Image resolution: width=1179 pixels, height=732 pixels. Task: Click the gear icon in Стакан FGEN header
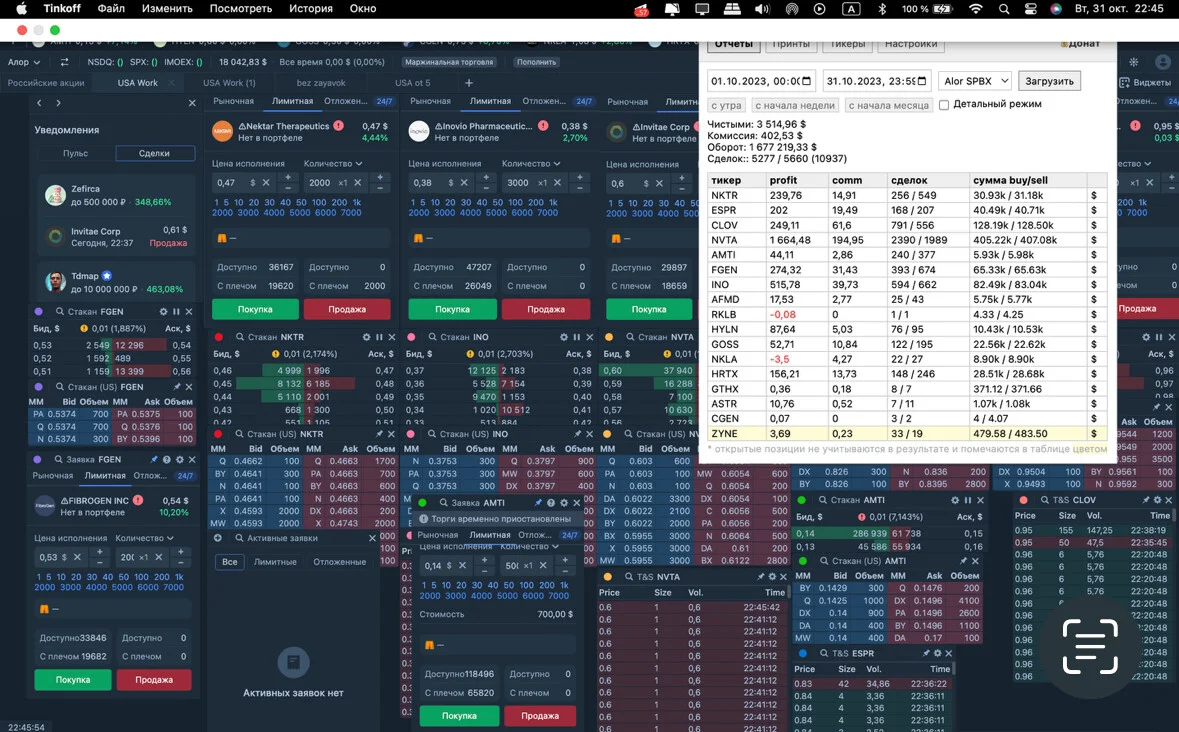click(x=163, y=311)
